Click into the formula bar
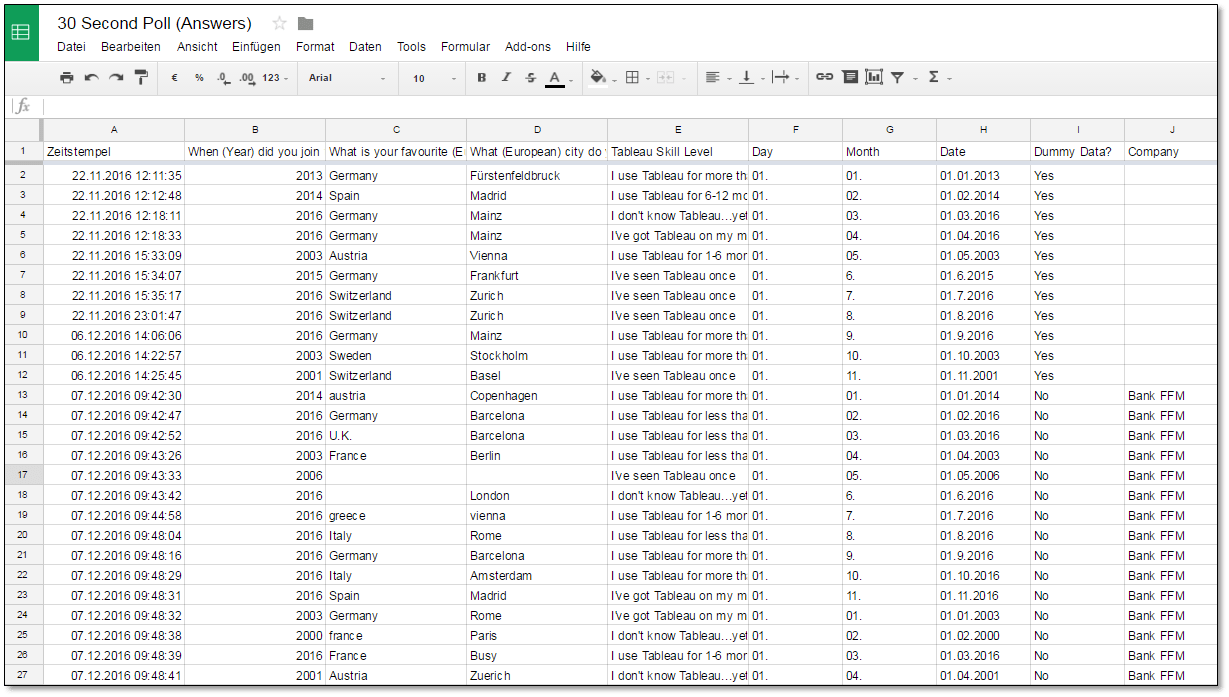Viewport: 1229px width, 697px height. coord(630,106)
